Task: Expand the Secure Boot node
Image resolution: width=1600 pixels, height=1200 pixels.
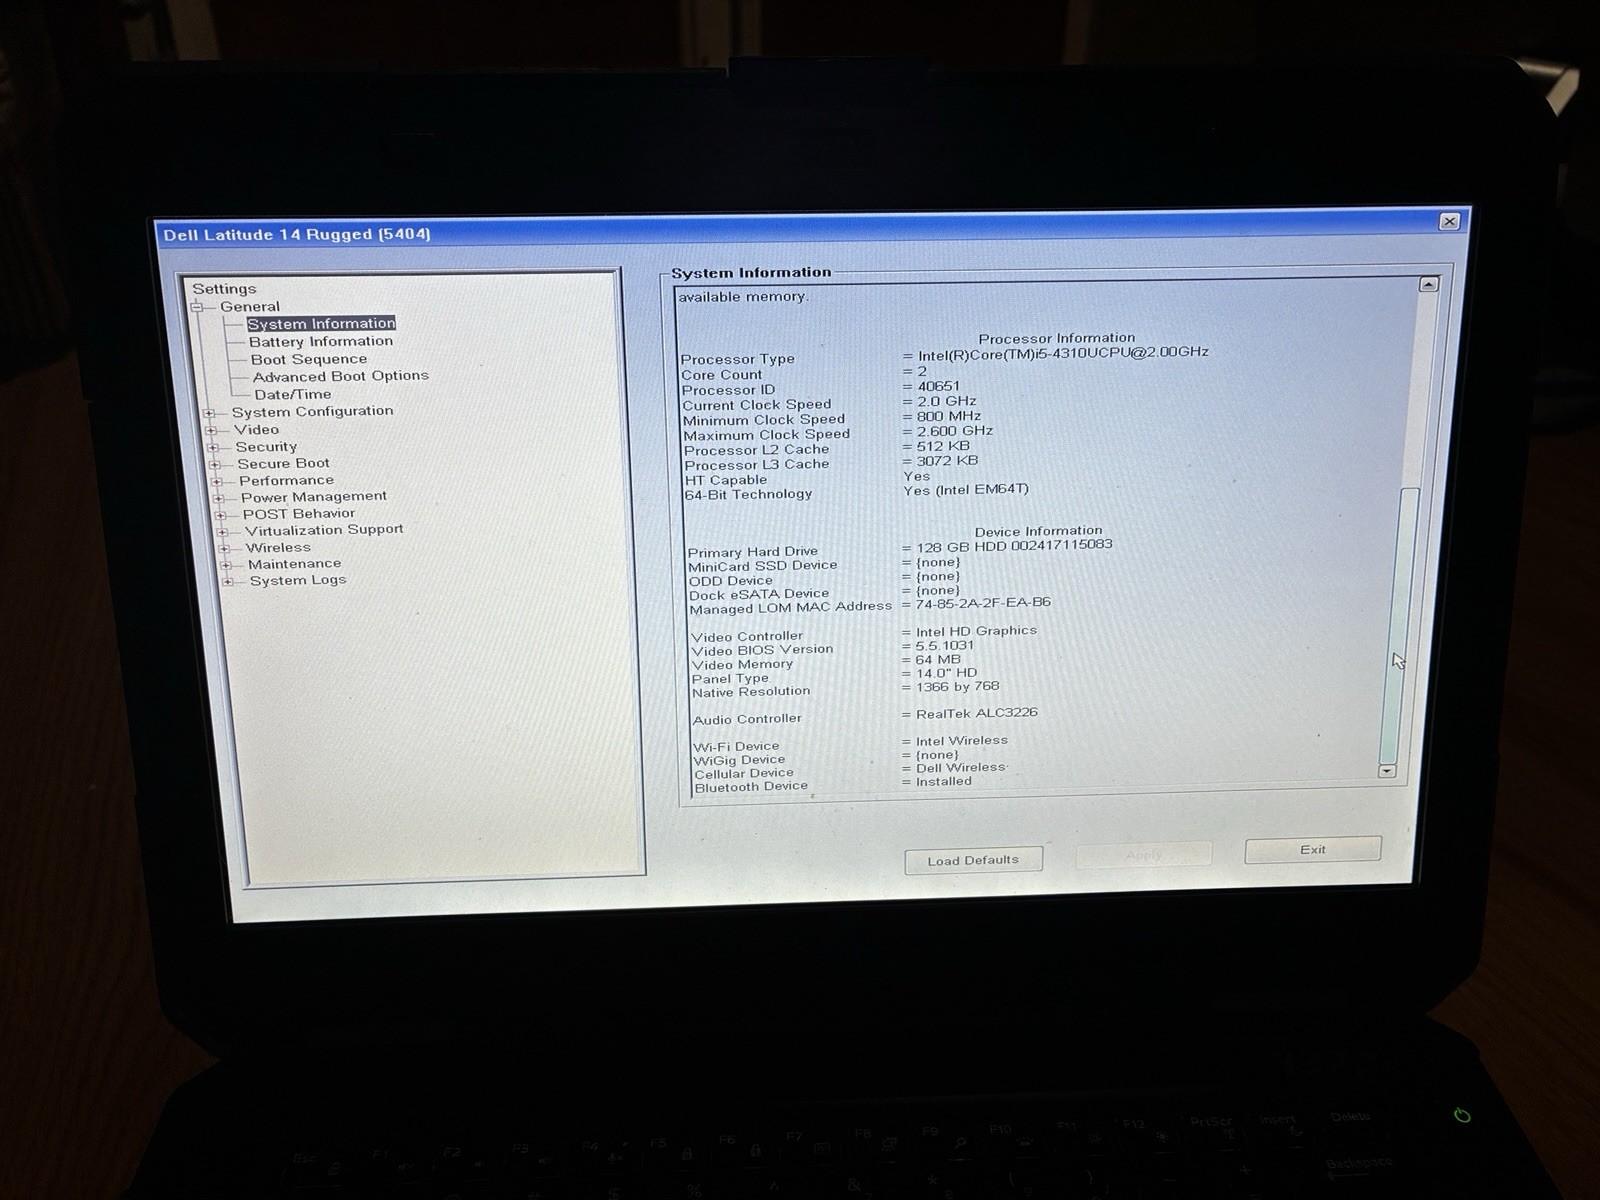Action: (215, 465)
